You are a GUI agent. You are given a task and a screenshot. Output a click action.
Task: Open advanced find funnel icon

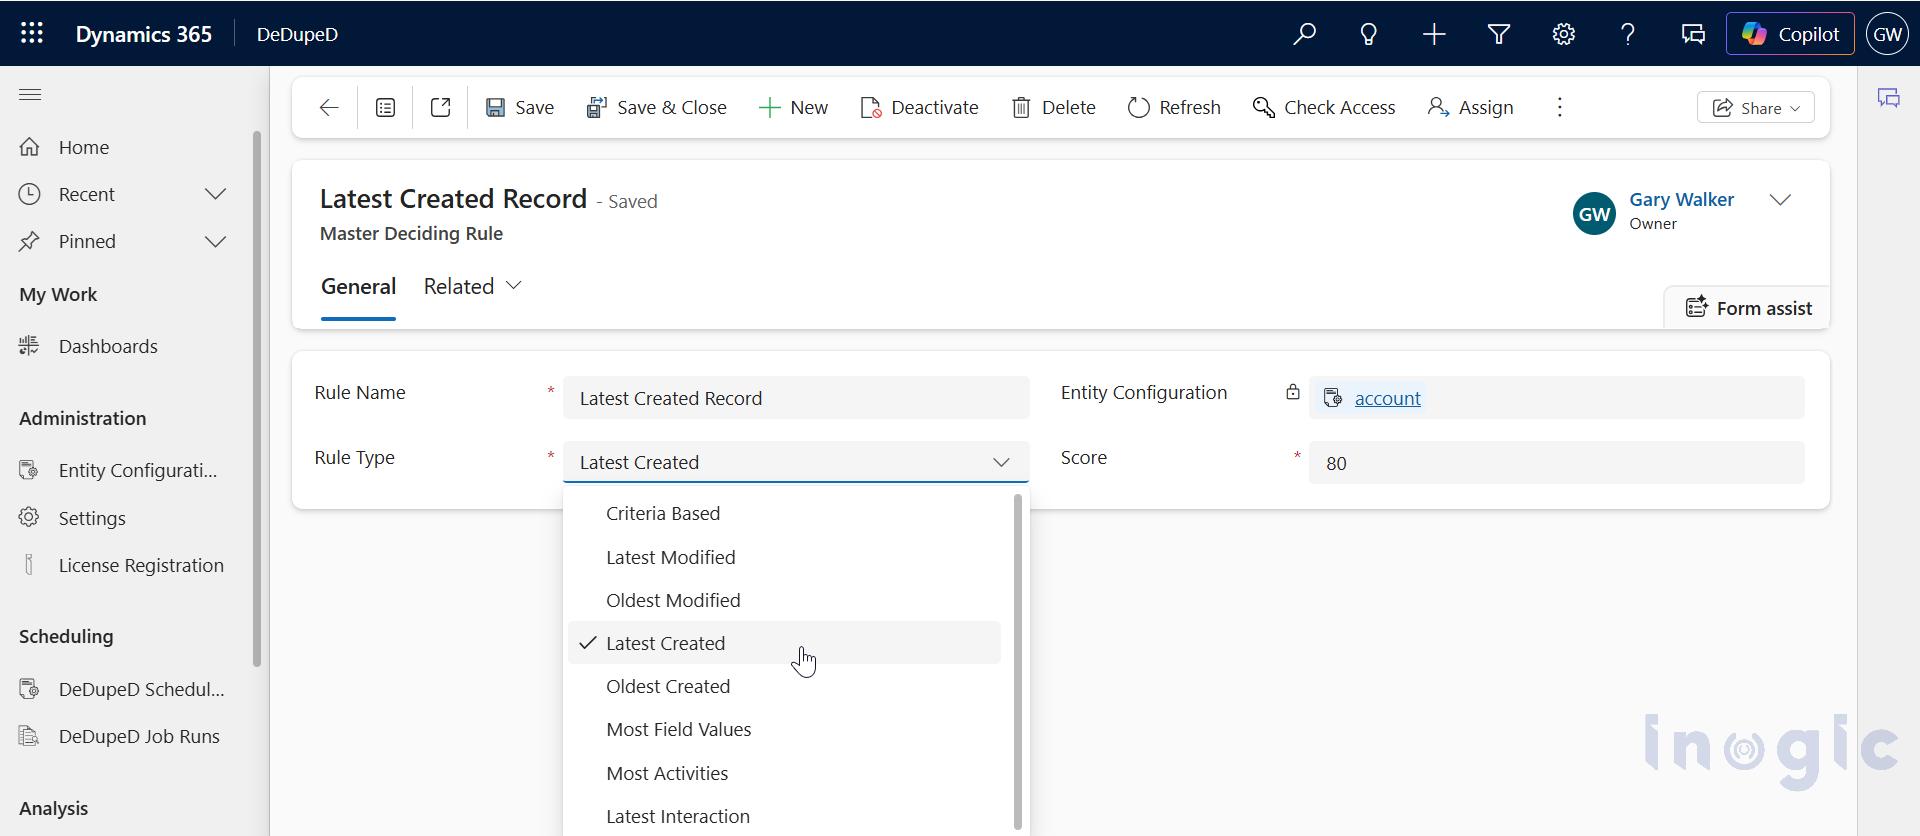[x=1499, y=34]
